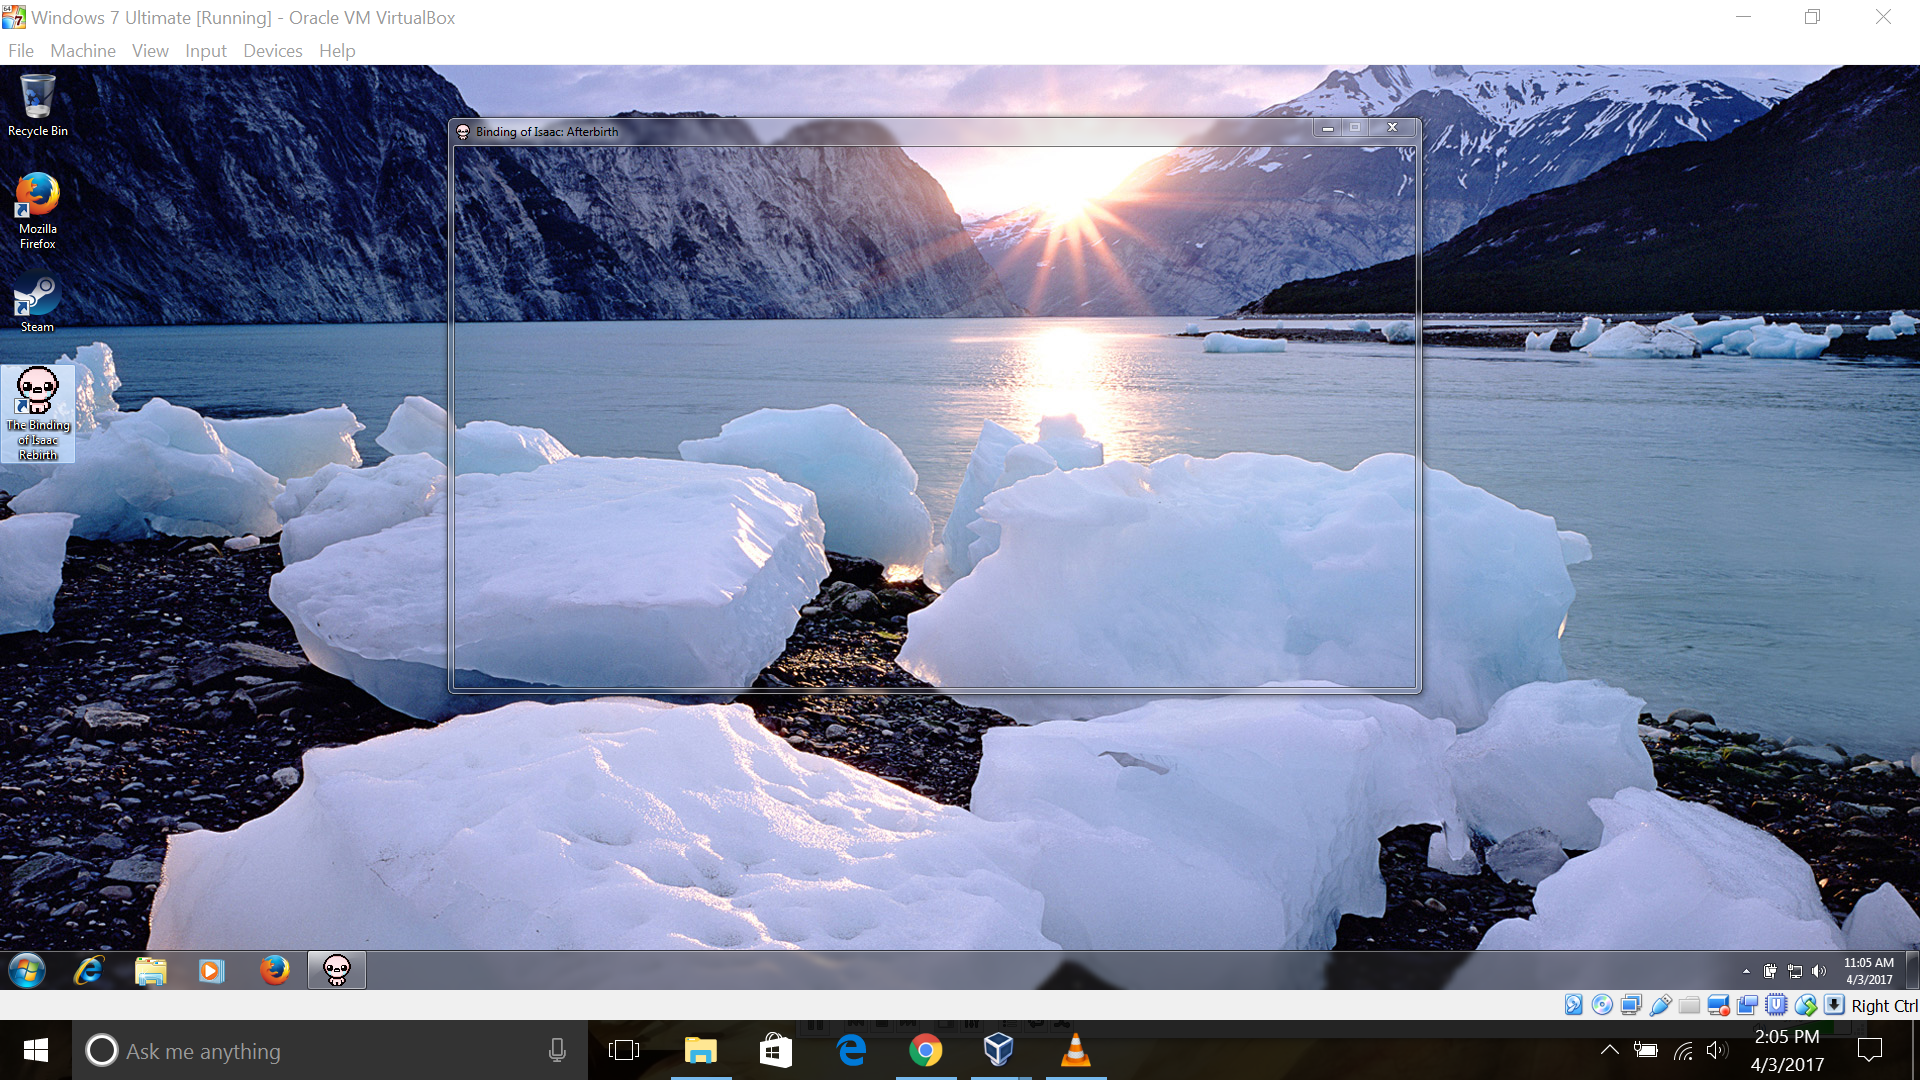
Task: Click the host volume tray icon
Action: point(1717,1050)
